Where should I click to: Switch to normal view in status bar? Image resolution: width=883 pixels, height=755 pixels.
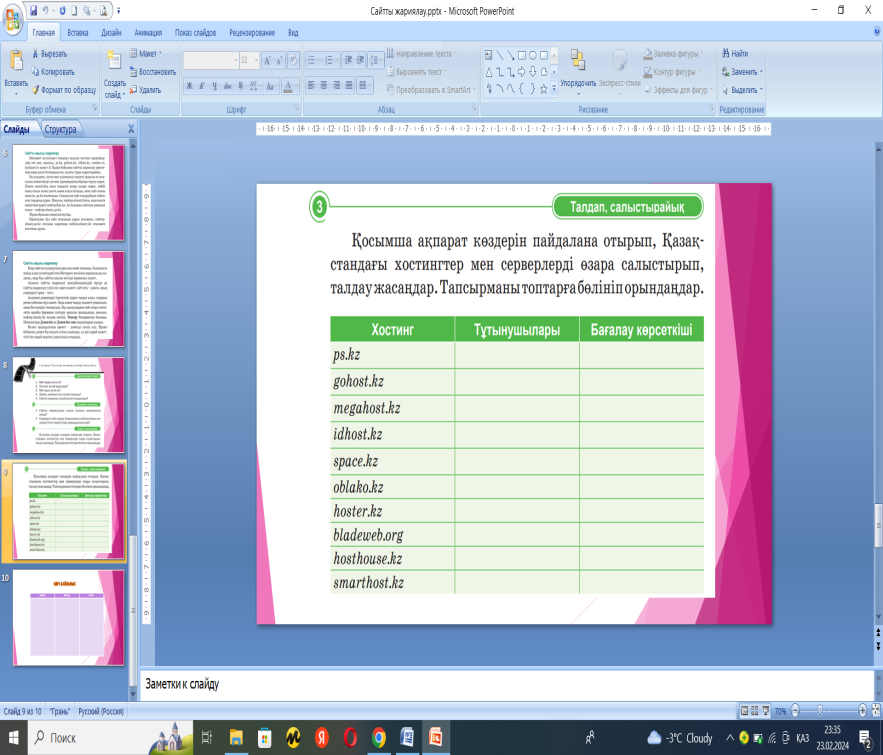tap(745, 710)
